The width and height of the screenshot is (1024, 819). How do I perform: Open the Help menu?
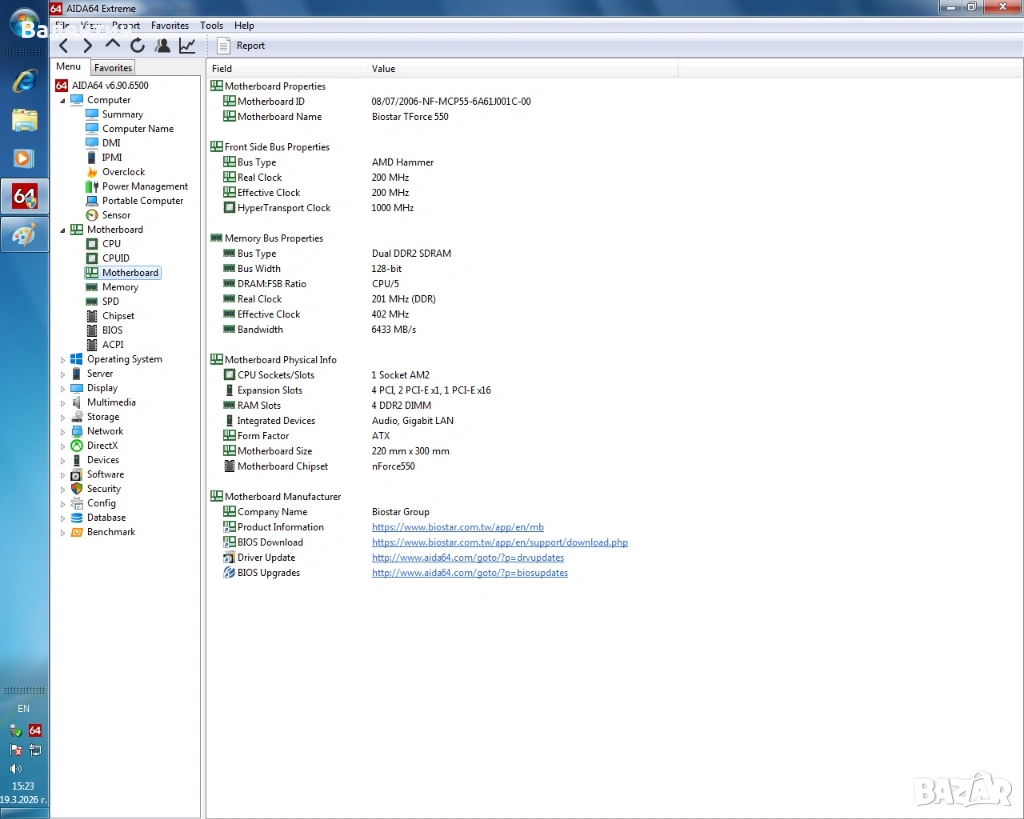pyautogui.click(x=244, y=25)
